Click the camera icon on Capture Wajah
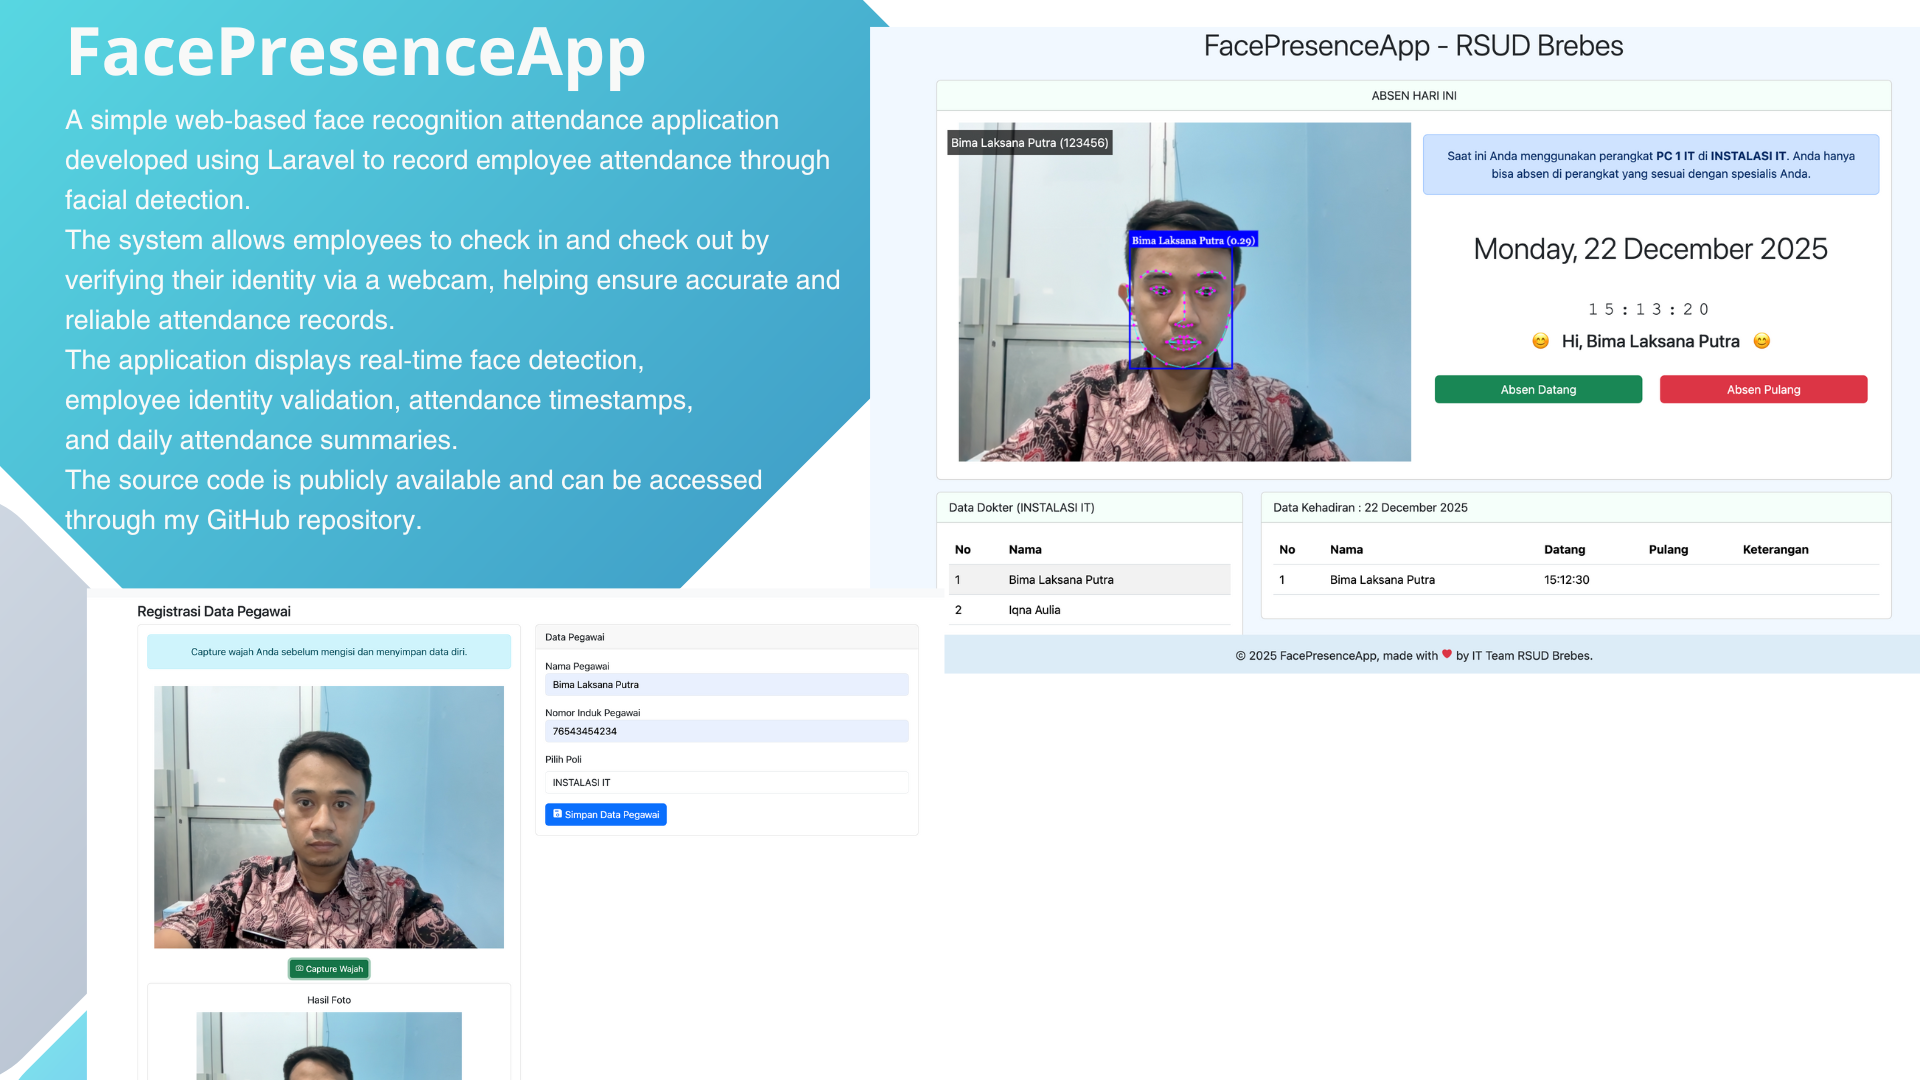Image resolution: width=1920 pixels, height=1080 pixels. (x=299, y=969)
